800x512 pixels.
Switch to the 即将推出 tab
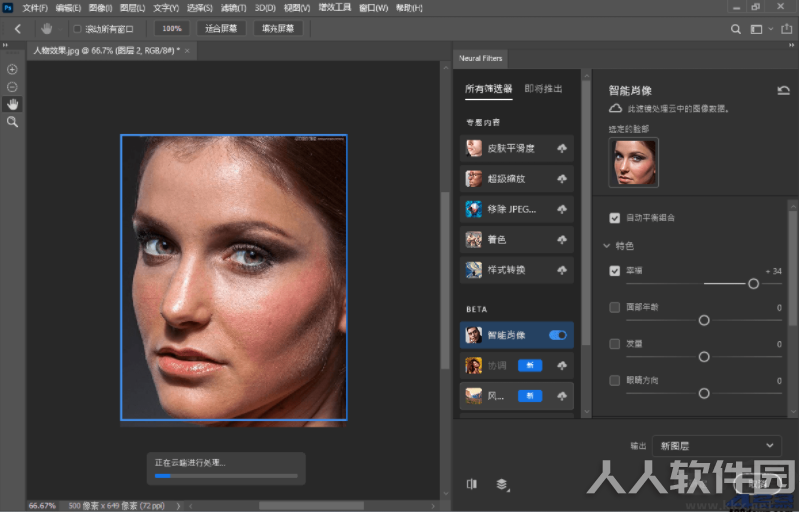click(543, 89)
